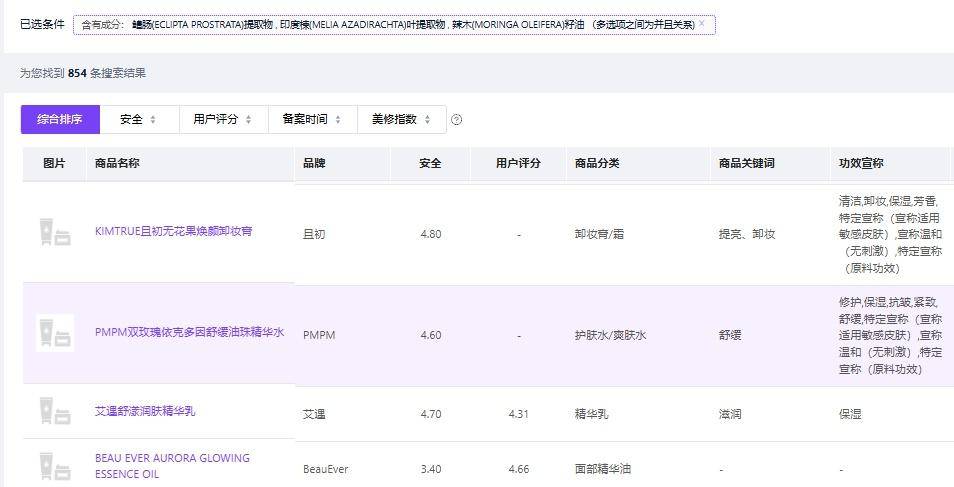Sort results by 备案时间
Image resolution: width=954 pixels, height=487 pixels.
(305, 119)
